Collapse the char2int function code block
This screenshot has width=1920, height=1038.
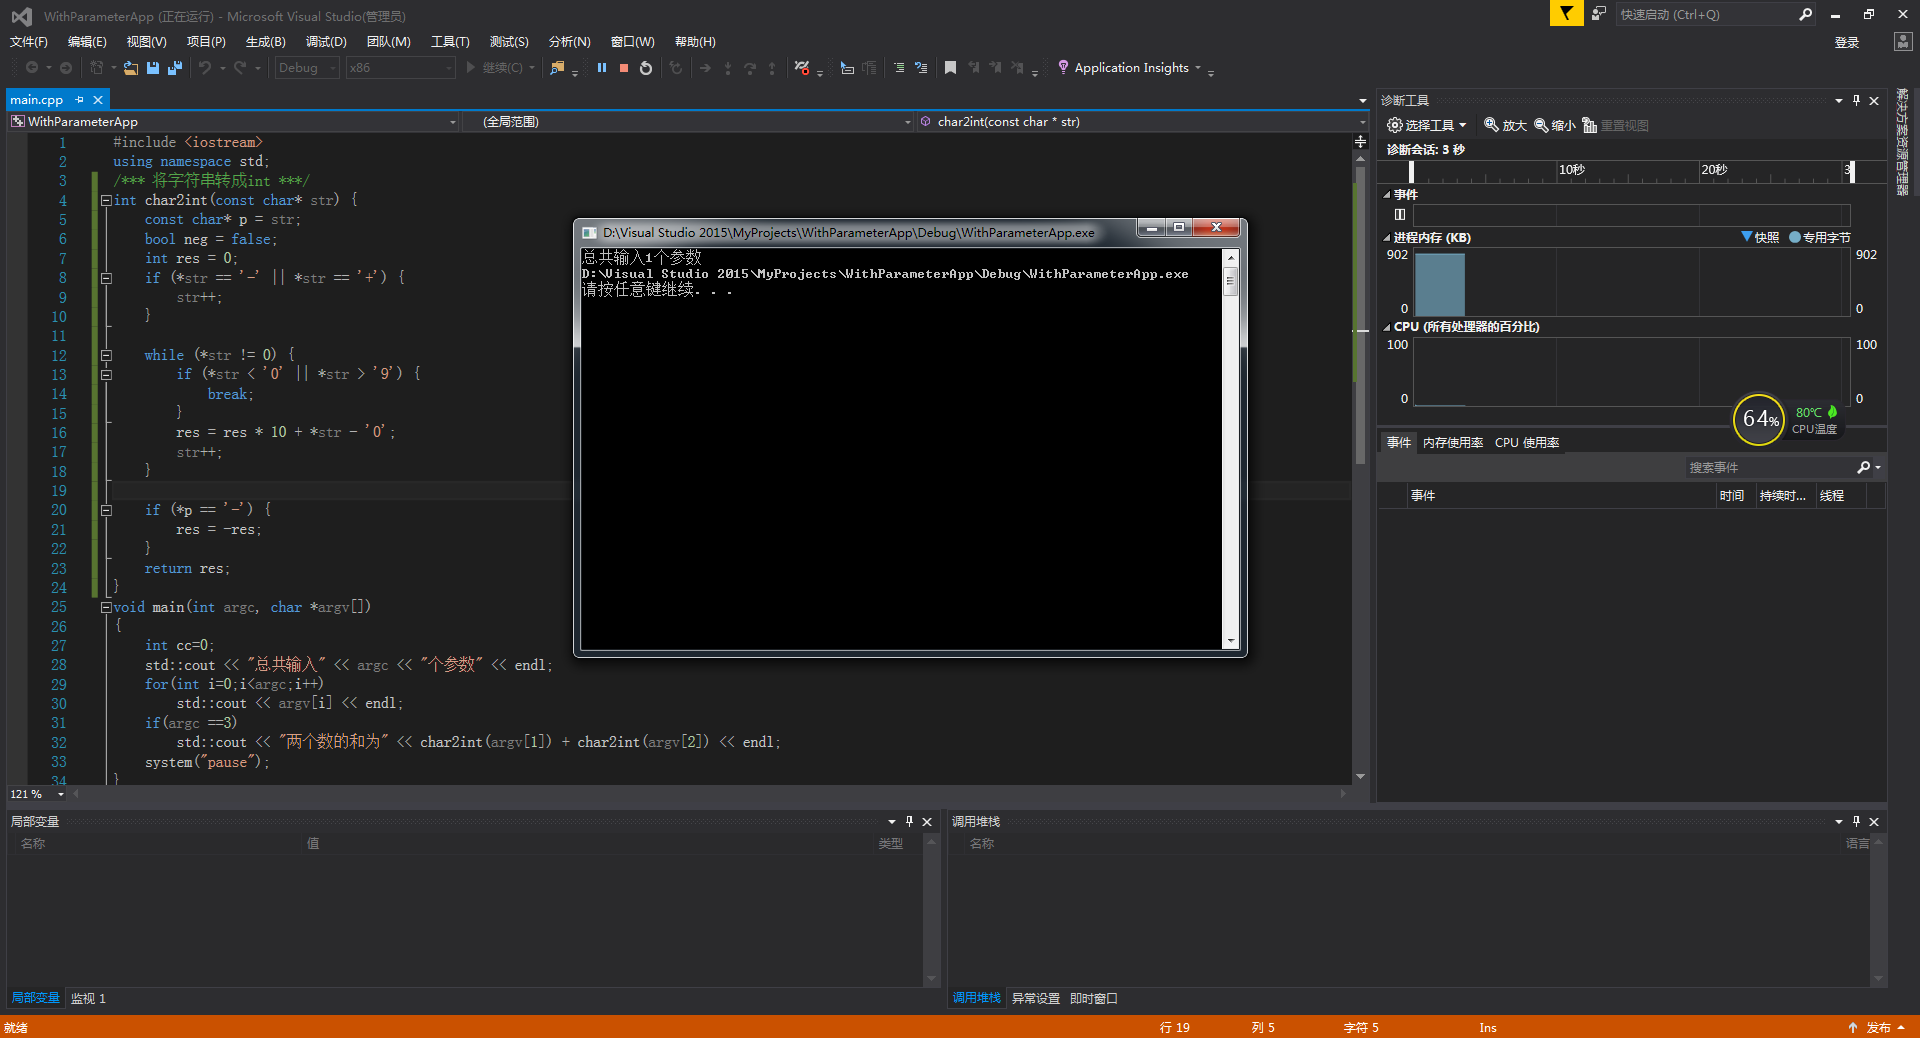coord(106,200)
